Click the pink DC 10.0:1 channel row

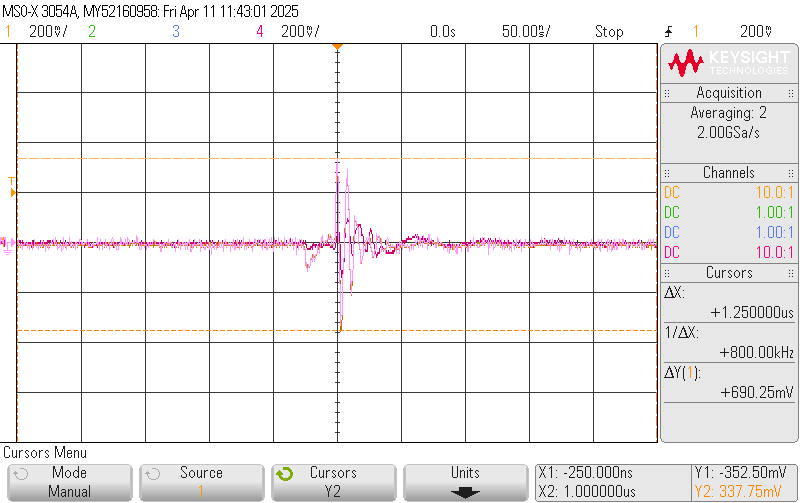(x=729, y=253)
